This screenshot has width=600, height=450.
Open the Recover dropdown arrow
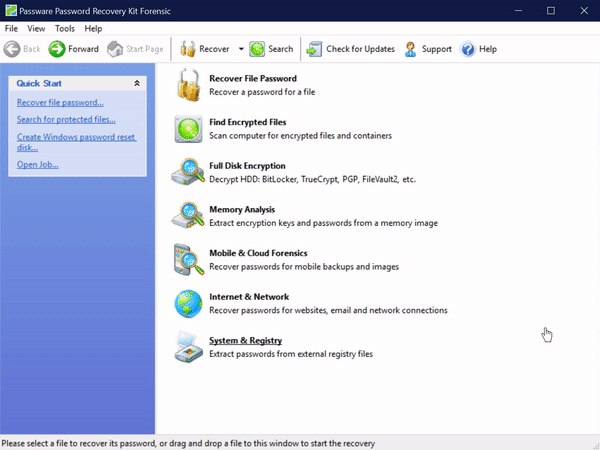[x=241, y=49]
